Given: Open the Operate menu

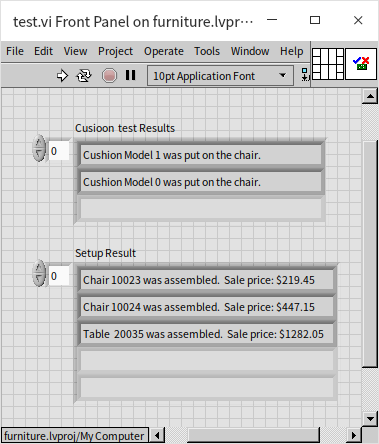Looking at the screenshot, I should click(164, 51).
